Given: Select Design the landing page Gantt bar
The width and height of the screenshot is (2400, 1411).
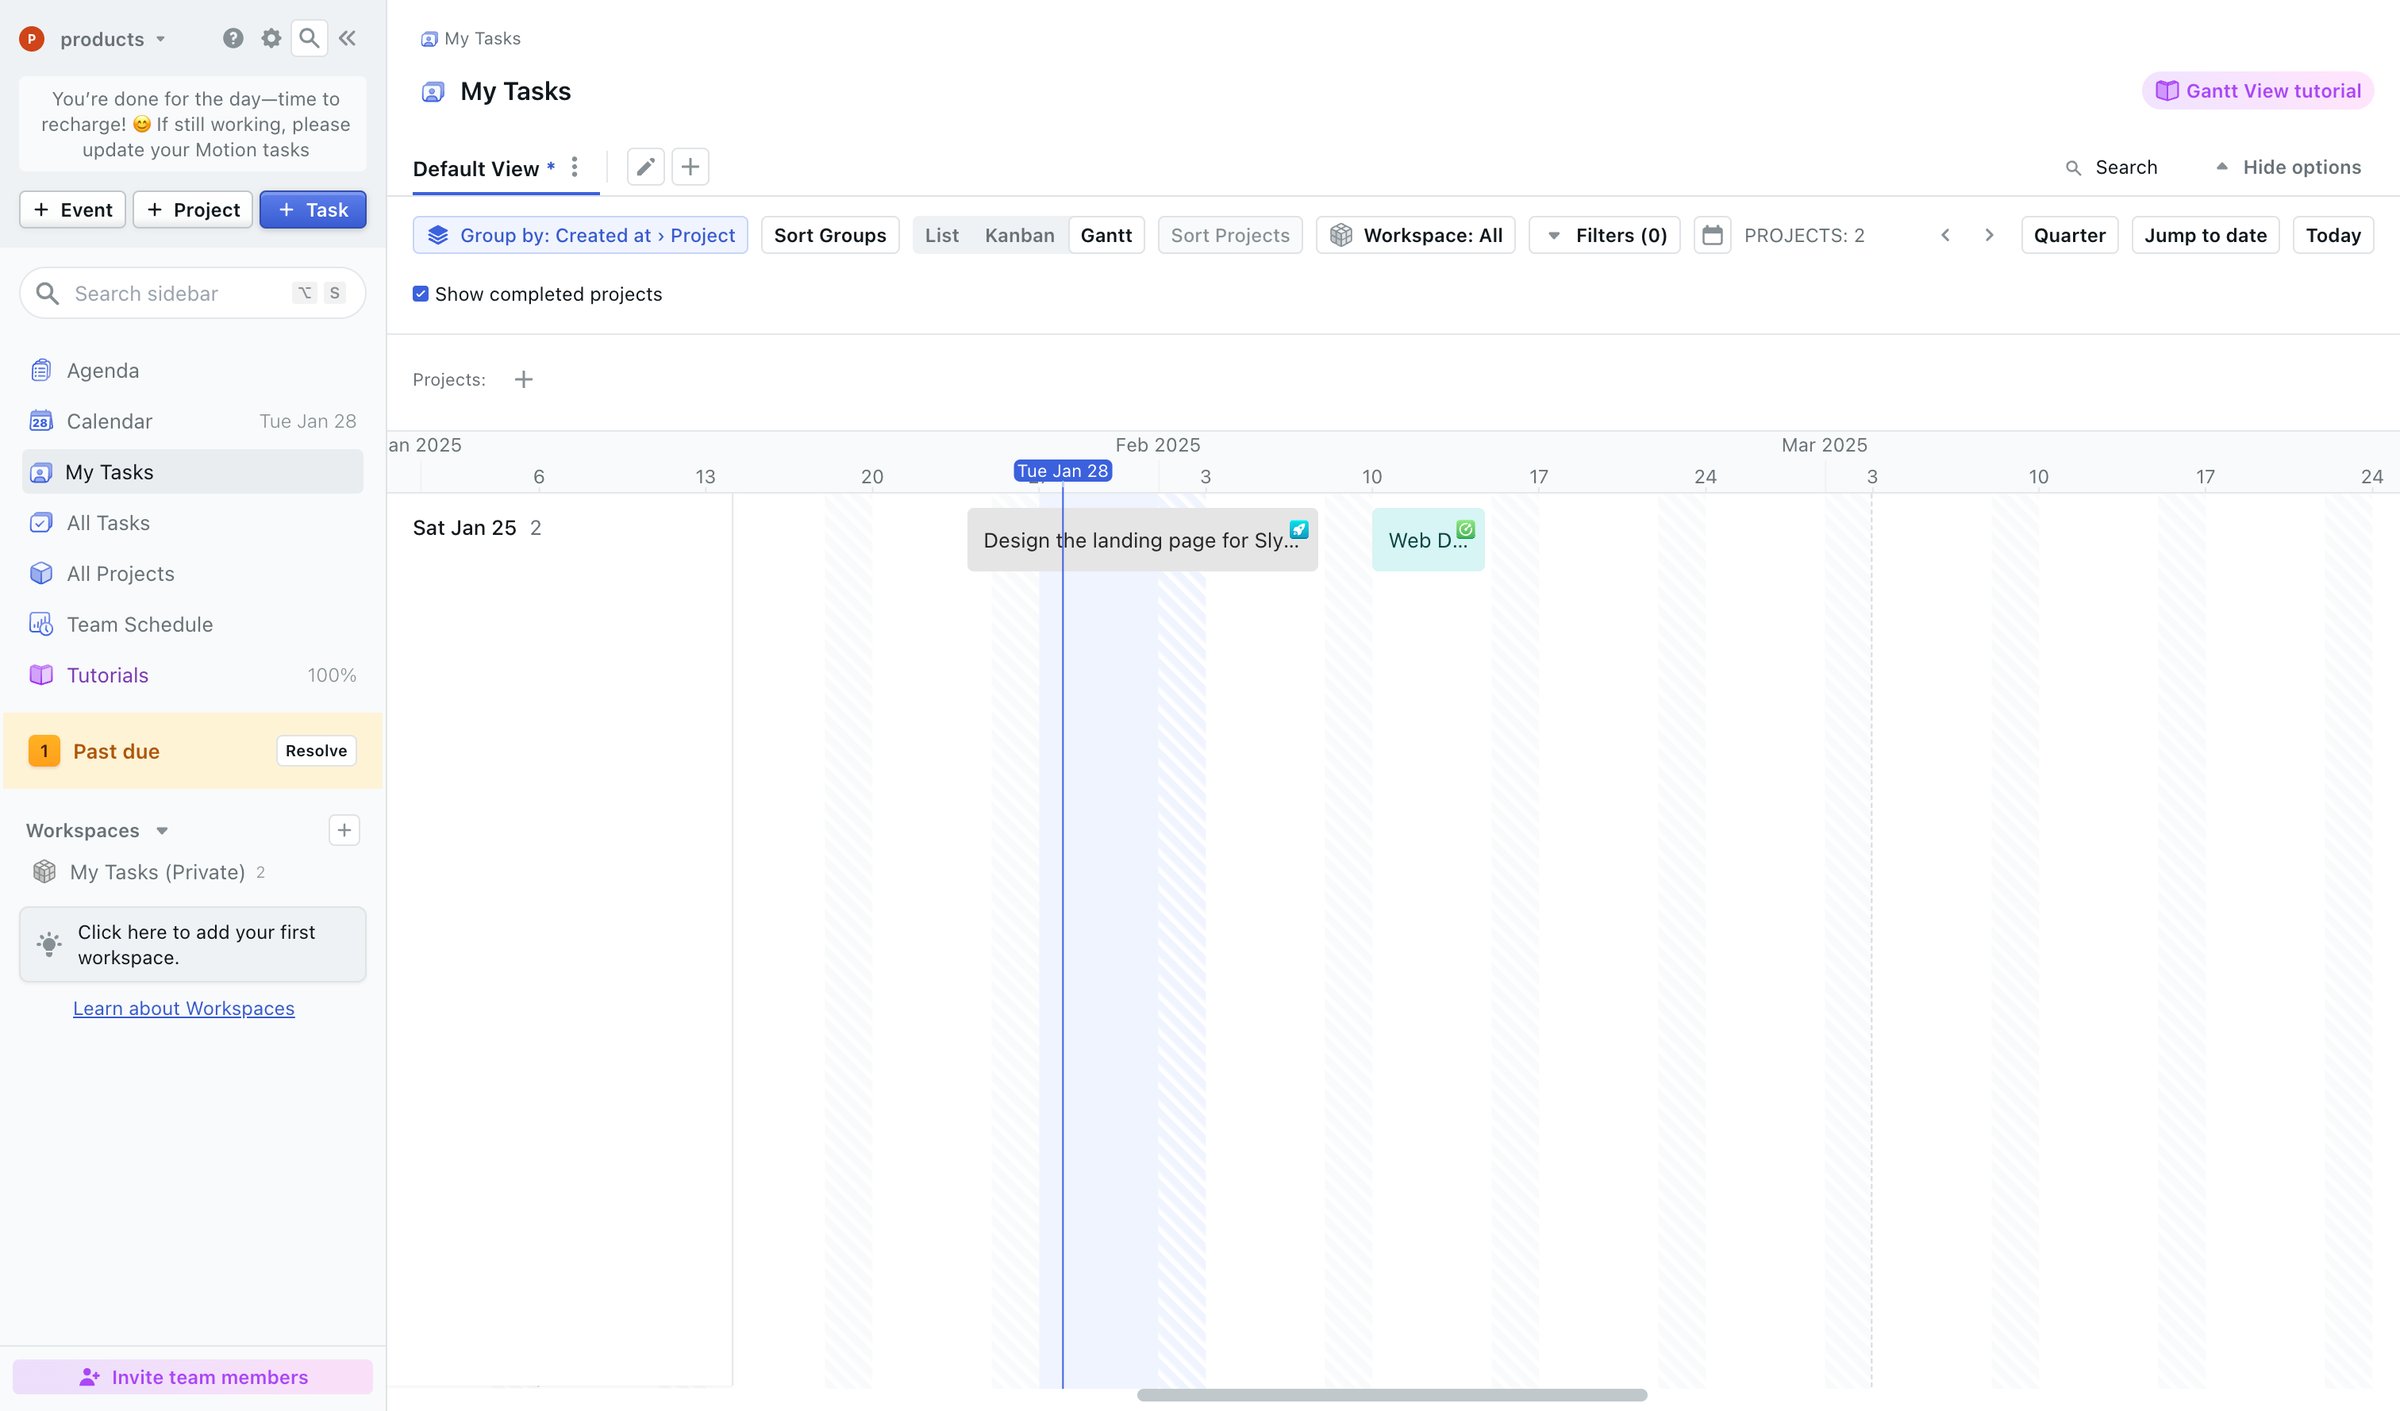Looking at the screenshot, I should point(1142,540).
